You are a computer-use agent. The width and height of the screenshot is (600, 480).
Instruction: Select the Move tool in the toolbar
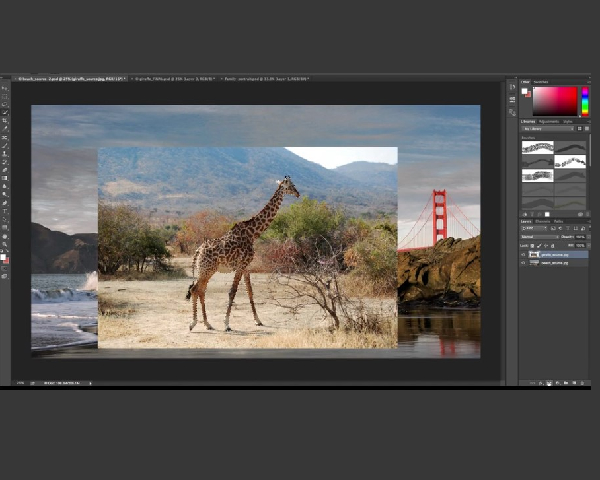click(4, 88)
